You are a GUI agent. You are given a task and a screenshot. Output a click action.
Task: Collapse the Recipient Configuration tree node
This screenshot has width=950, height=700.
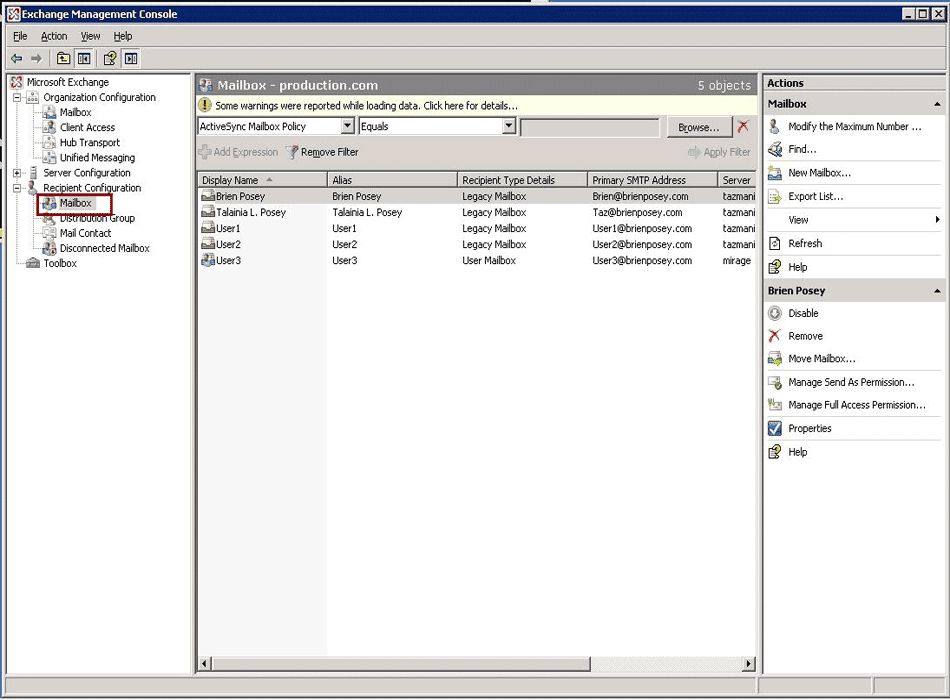tap(17, 188)
